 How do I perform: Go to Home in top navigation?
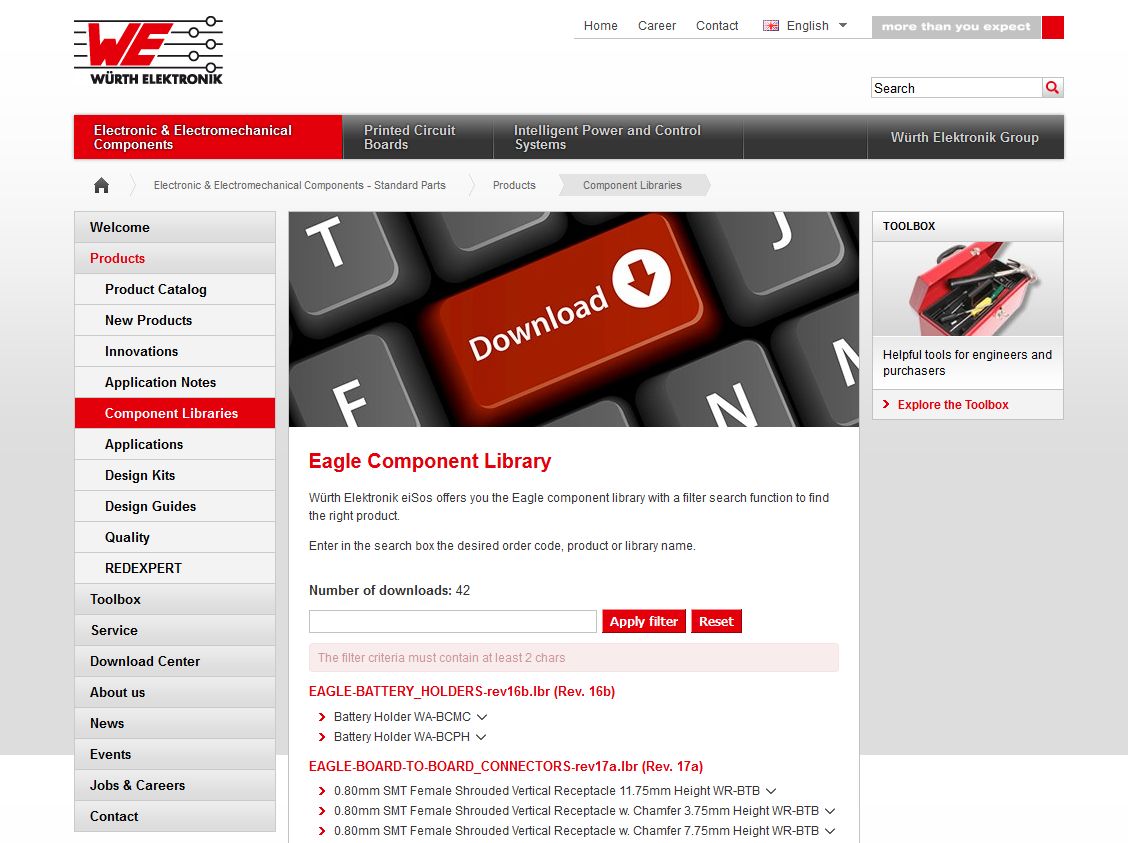click(601, 26)
